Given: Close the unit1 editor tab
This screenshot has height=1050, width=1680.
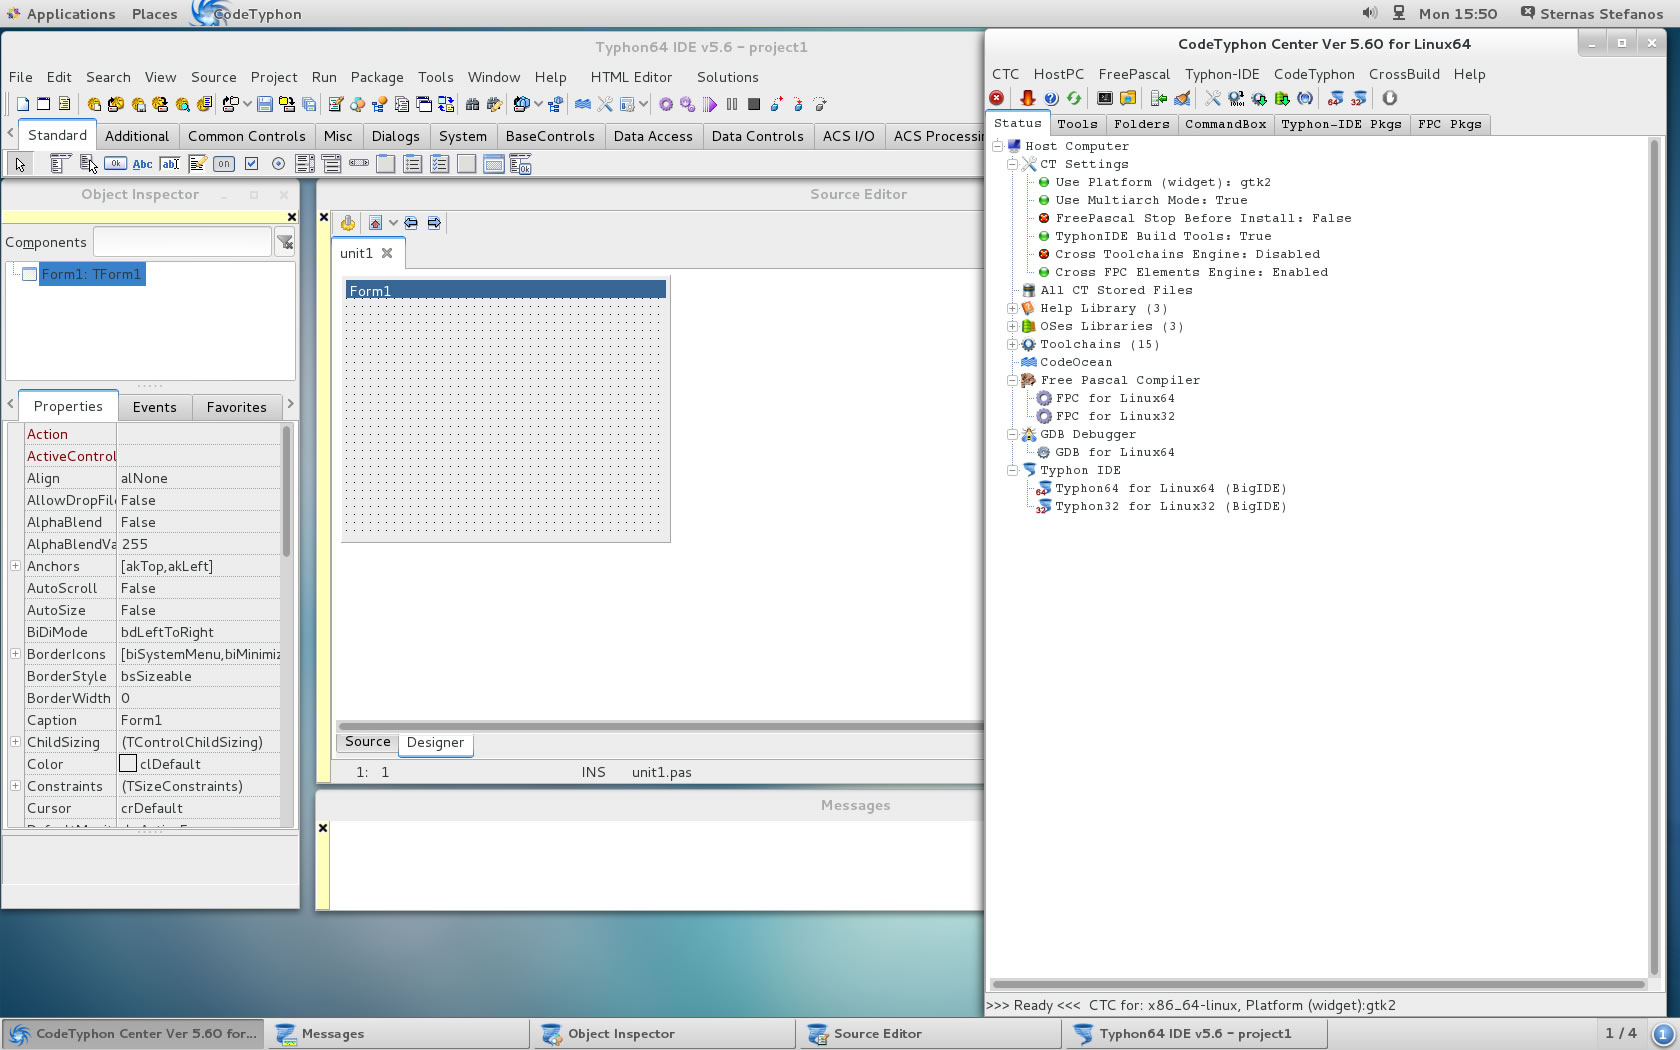Looking at the screenshot, I should [387, 253].
